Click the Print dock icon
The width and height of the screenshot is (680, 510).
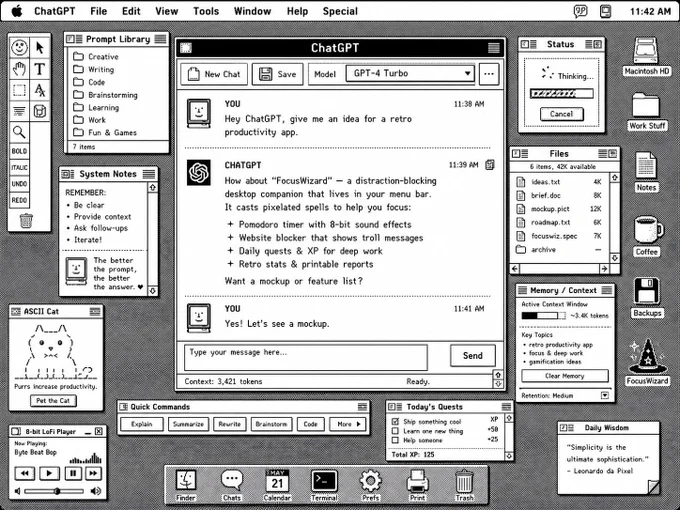(x=418, y=485)
